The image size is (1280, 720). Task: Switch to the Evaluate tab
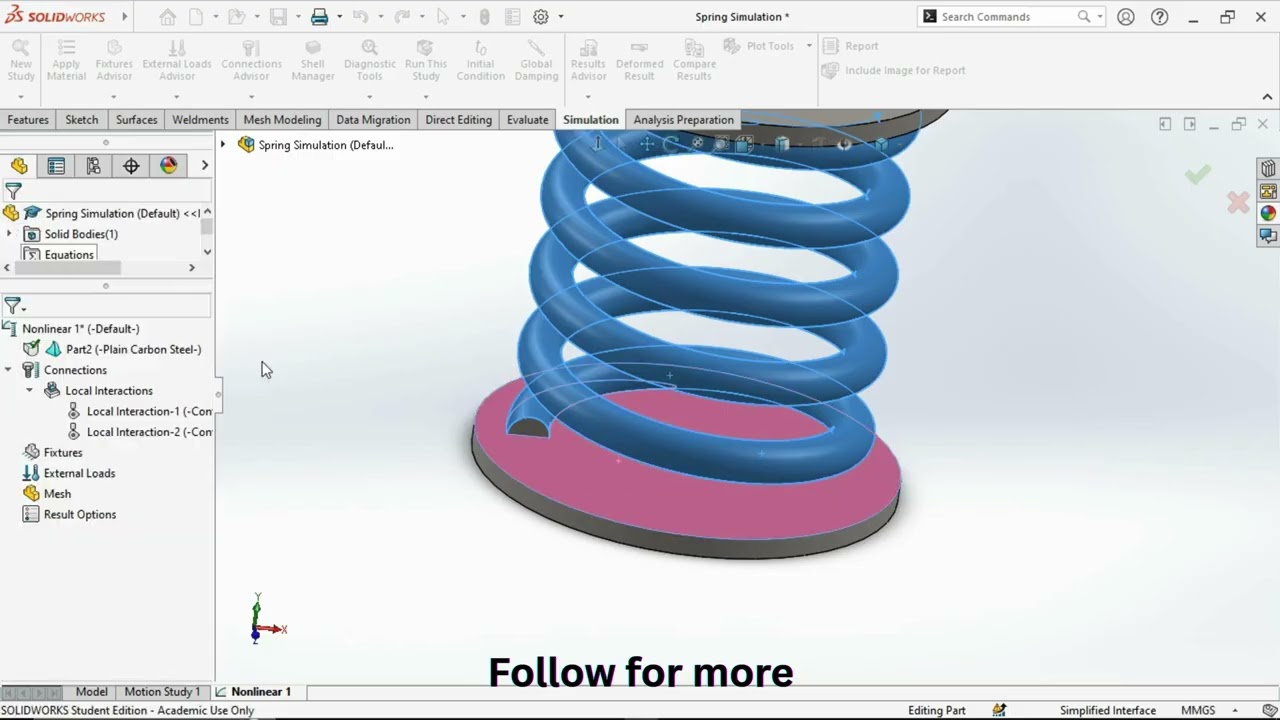pos(527,120)
